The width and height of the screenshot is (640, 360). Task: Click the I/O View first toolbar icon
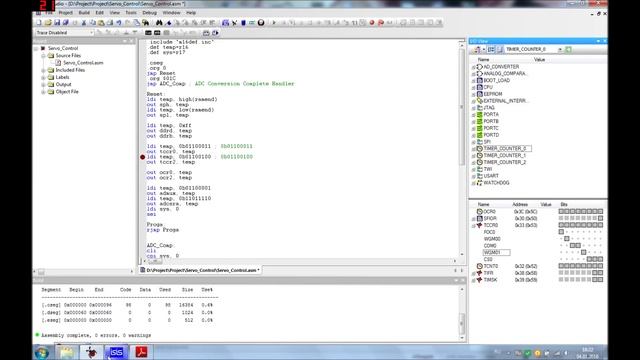point(476,49)
